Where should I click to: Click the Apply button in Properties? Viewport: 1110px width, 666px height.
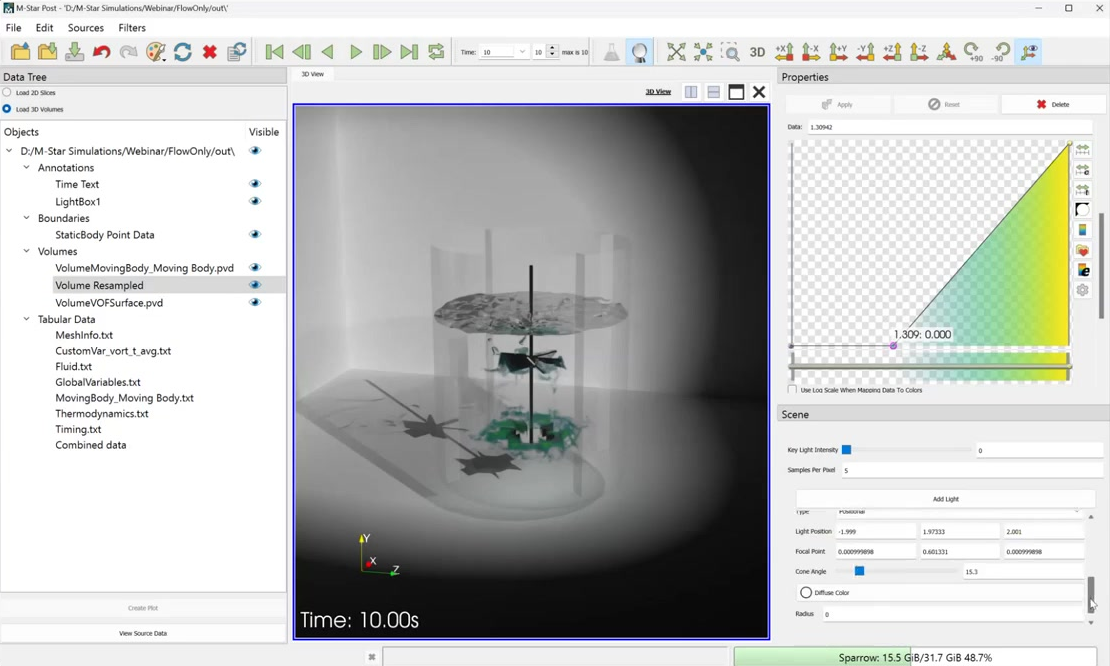coord(837,104)
